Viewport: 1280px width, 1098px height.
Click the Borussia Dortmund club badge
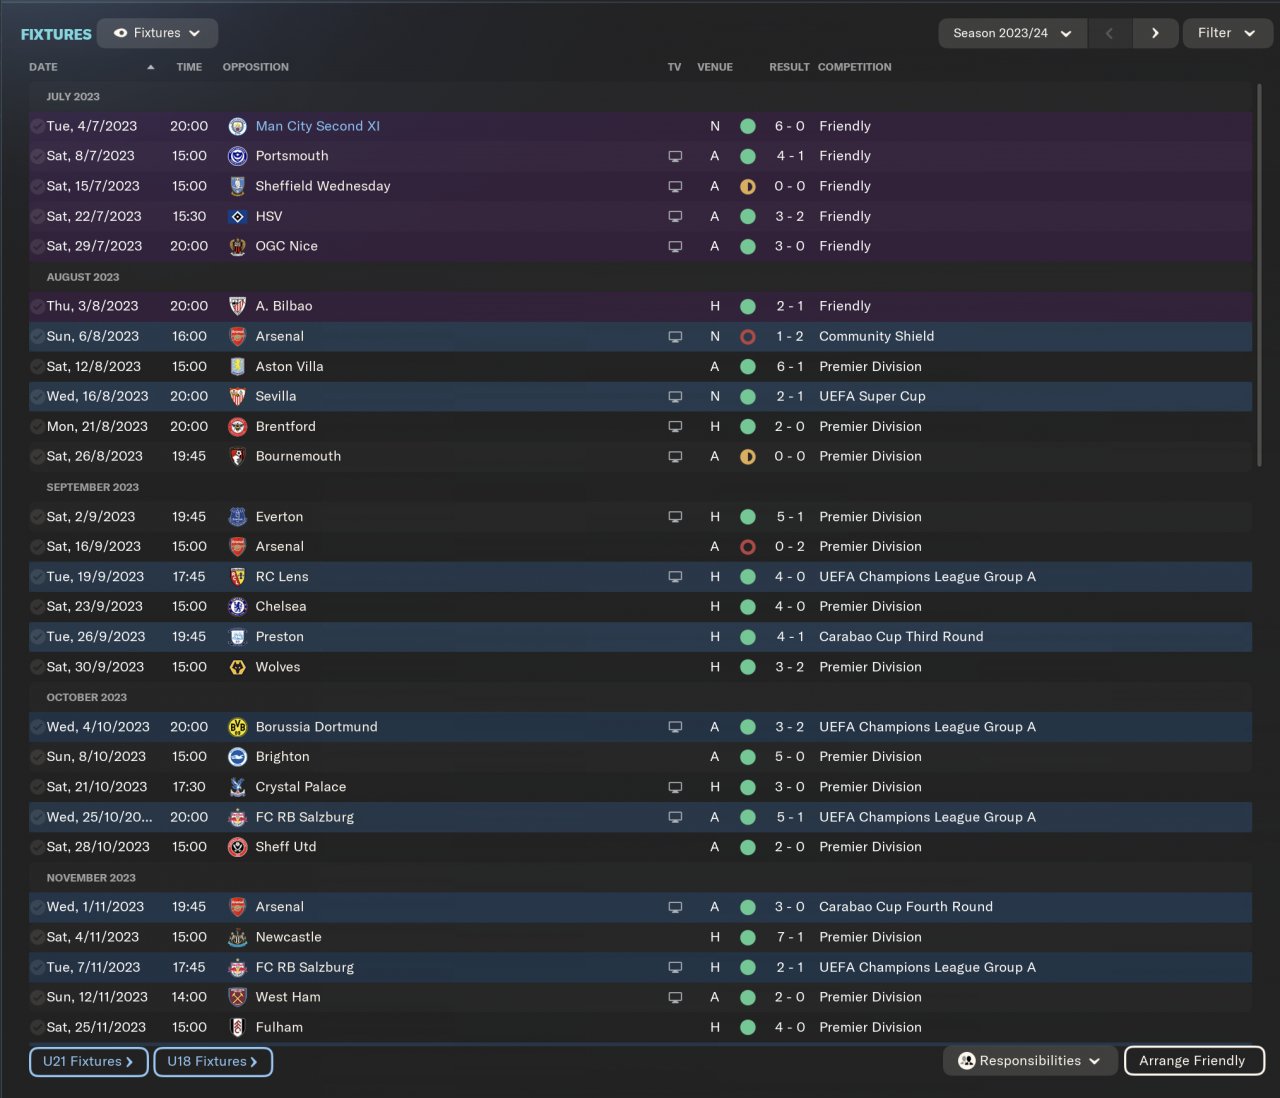pos(237,727)
